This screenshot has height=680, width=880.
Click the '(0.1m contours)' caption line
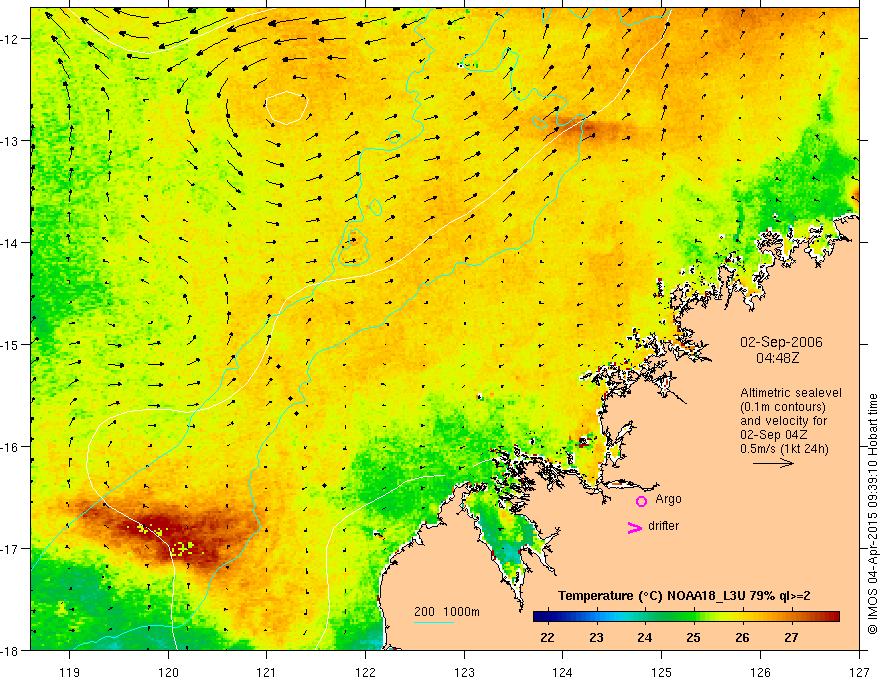783,407
